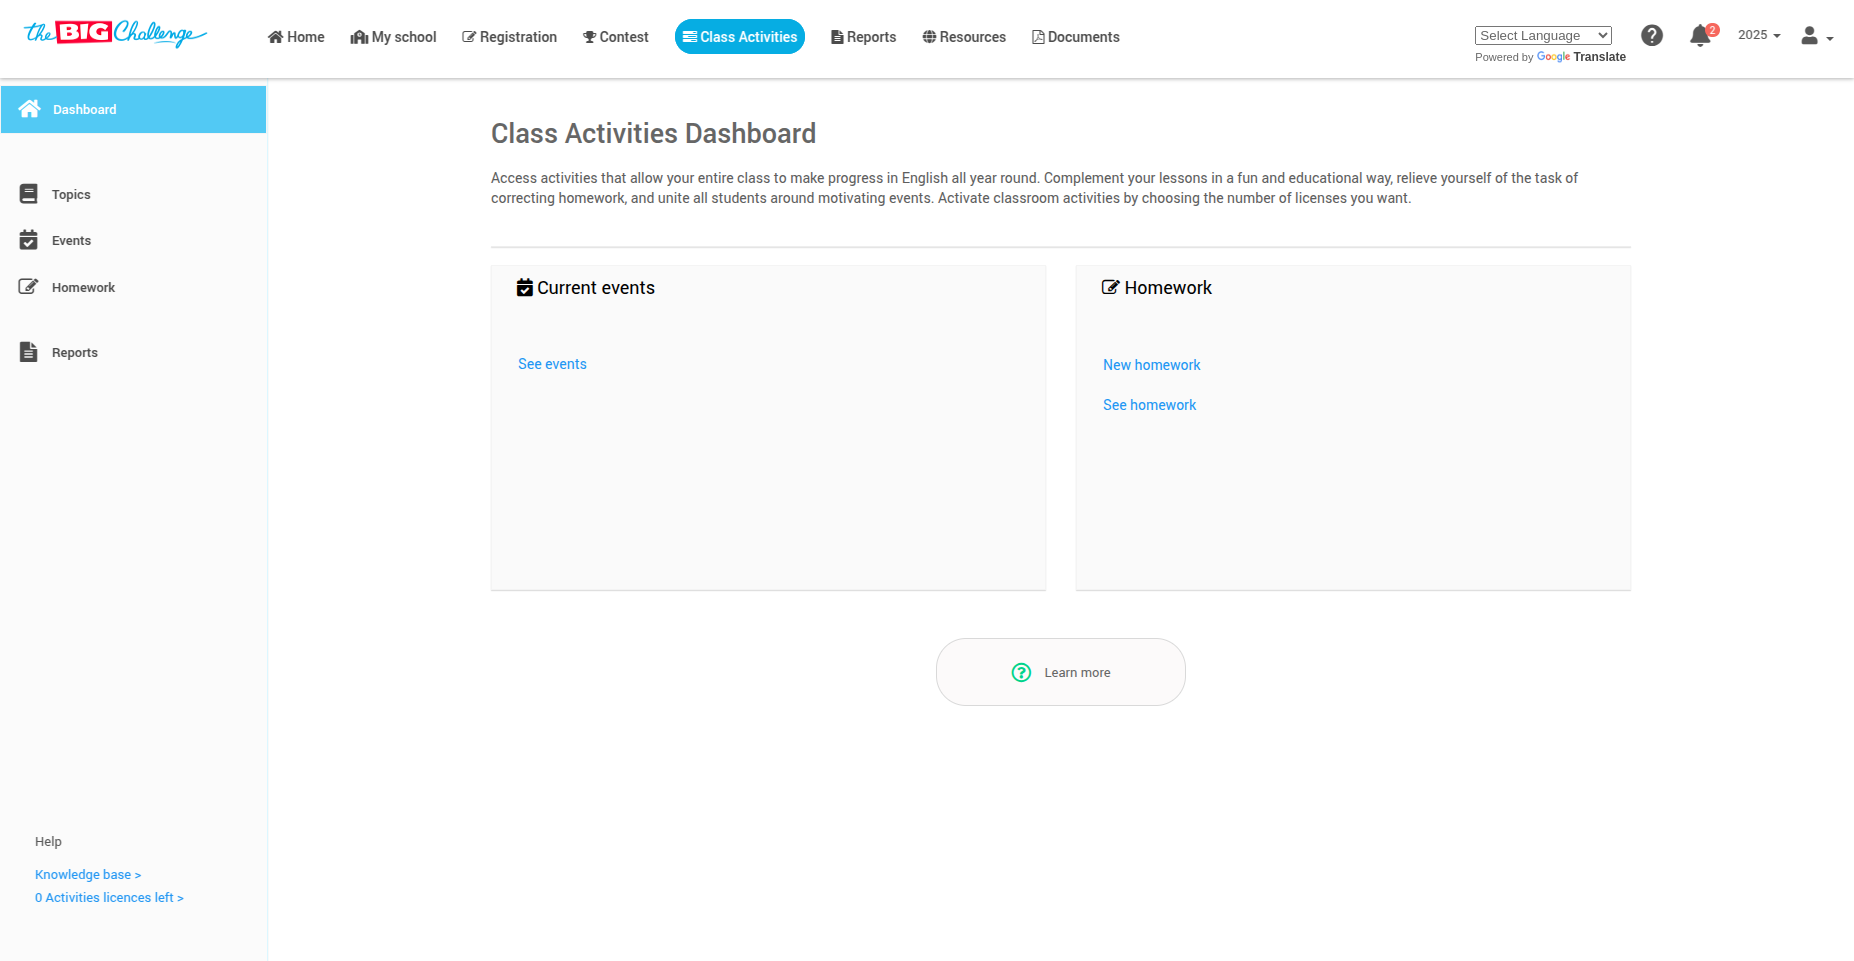Open the notifications bell

(1701, 36)
